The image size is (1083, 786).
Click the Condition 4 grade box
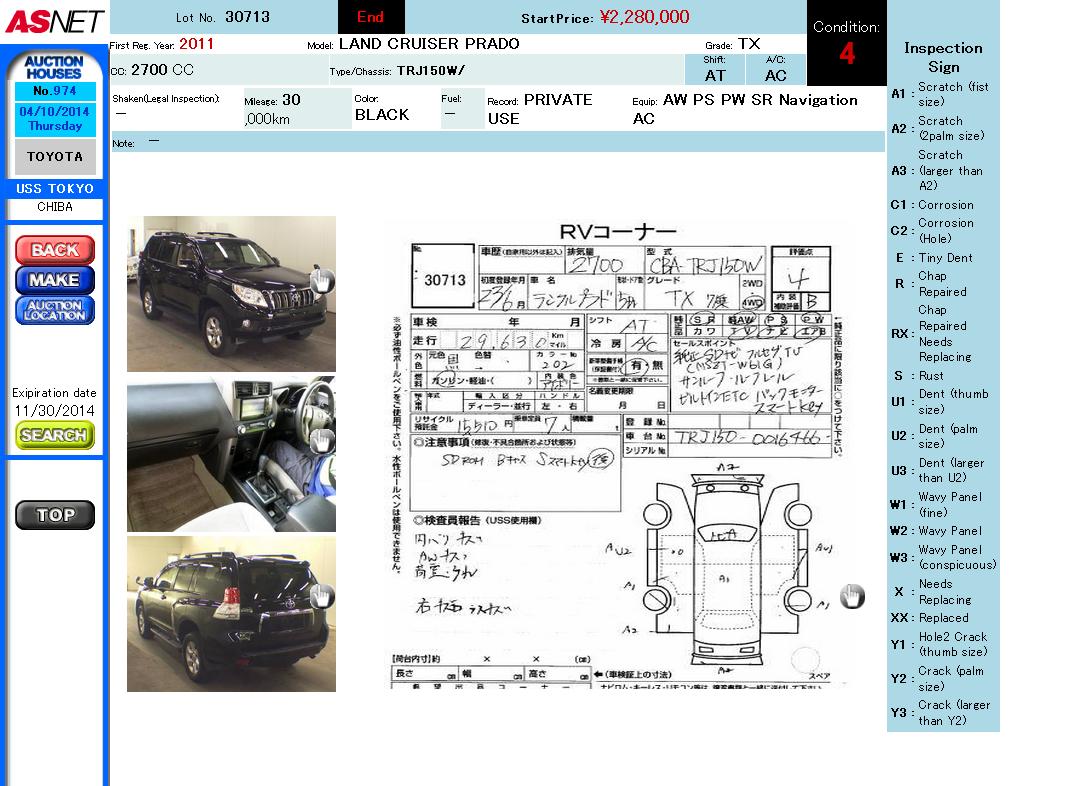pyautogui.click(x=846, y=44)
